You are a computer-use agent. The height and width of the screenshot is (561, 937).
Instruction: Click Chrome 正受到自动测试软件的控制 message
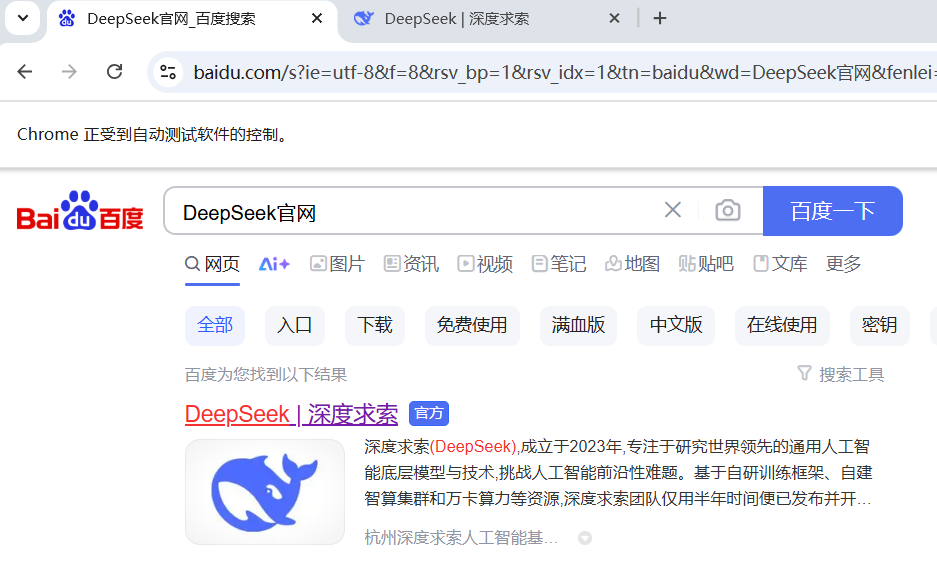coord(152,134)
